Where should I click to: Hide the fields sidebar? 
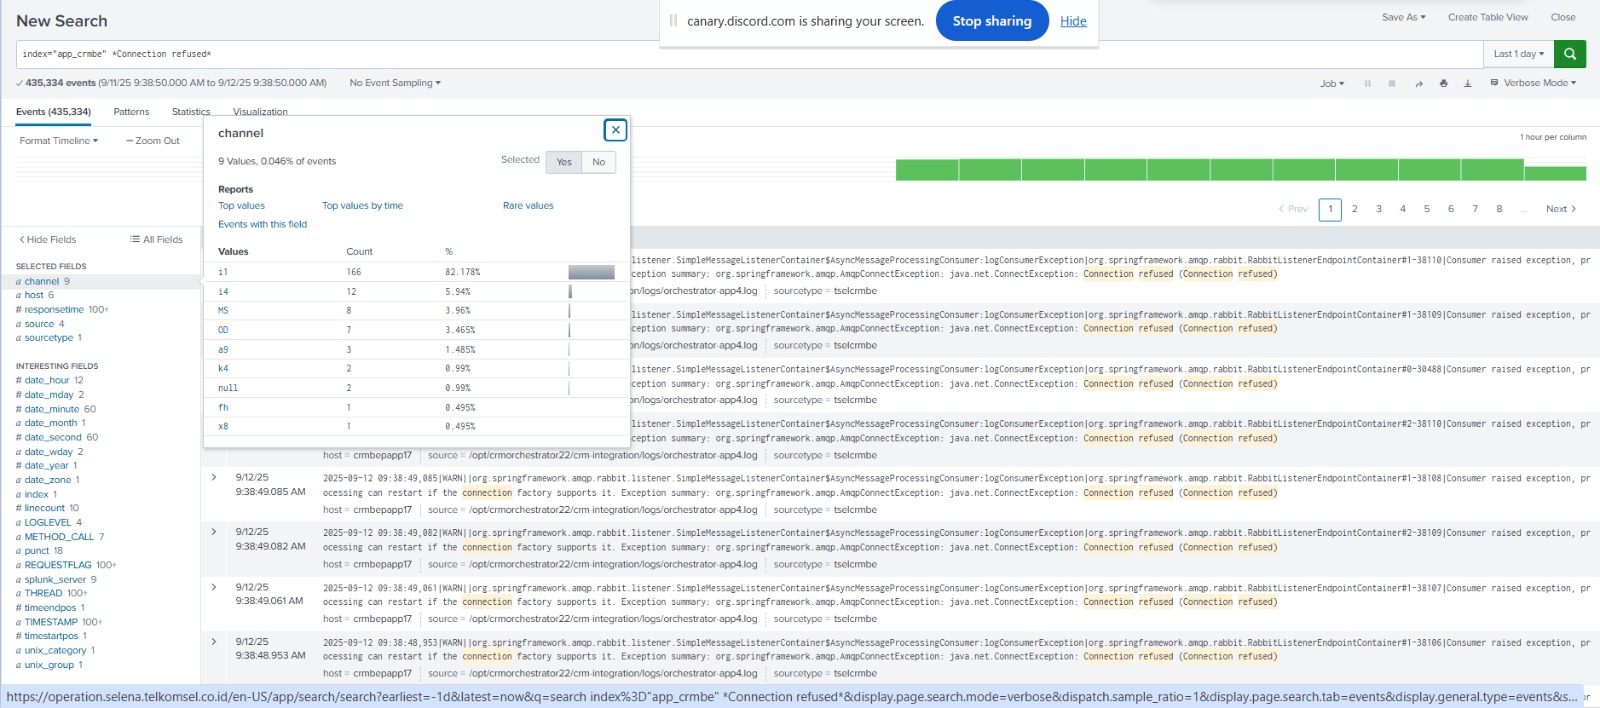click(47, 240)
